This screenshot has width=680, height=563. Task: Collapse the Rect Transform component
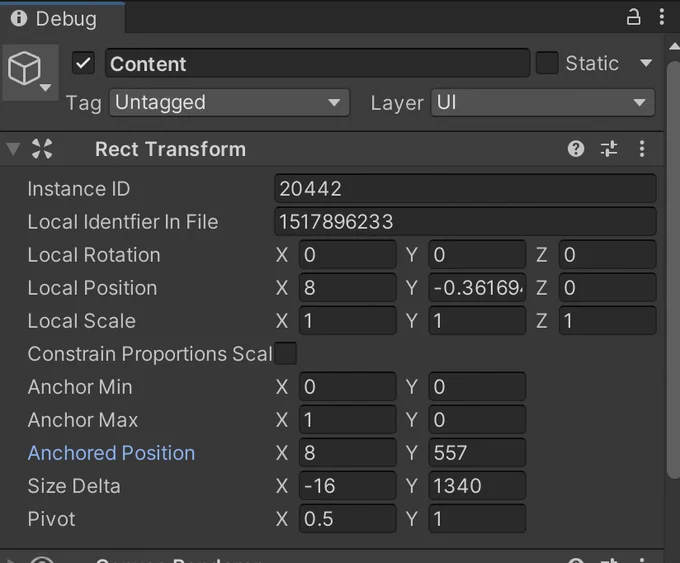tap(13, 149)
